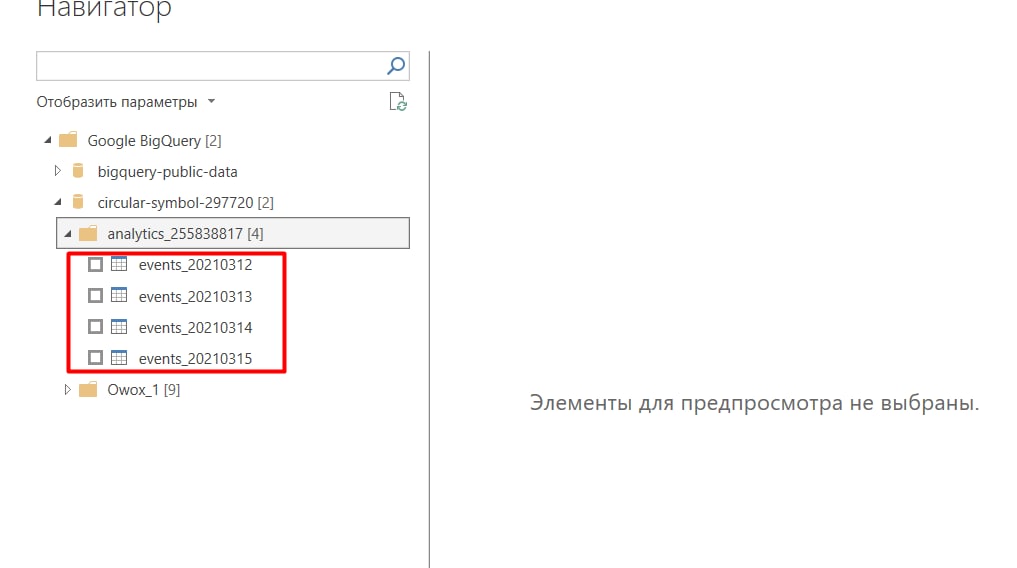Click table icon of events_20210313
Image resolution: width=1017 pixels, height=568 pixels.
point(119,295)
